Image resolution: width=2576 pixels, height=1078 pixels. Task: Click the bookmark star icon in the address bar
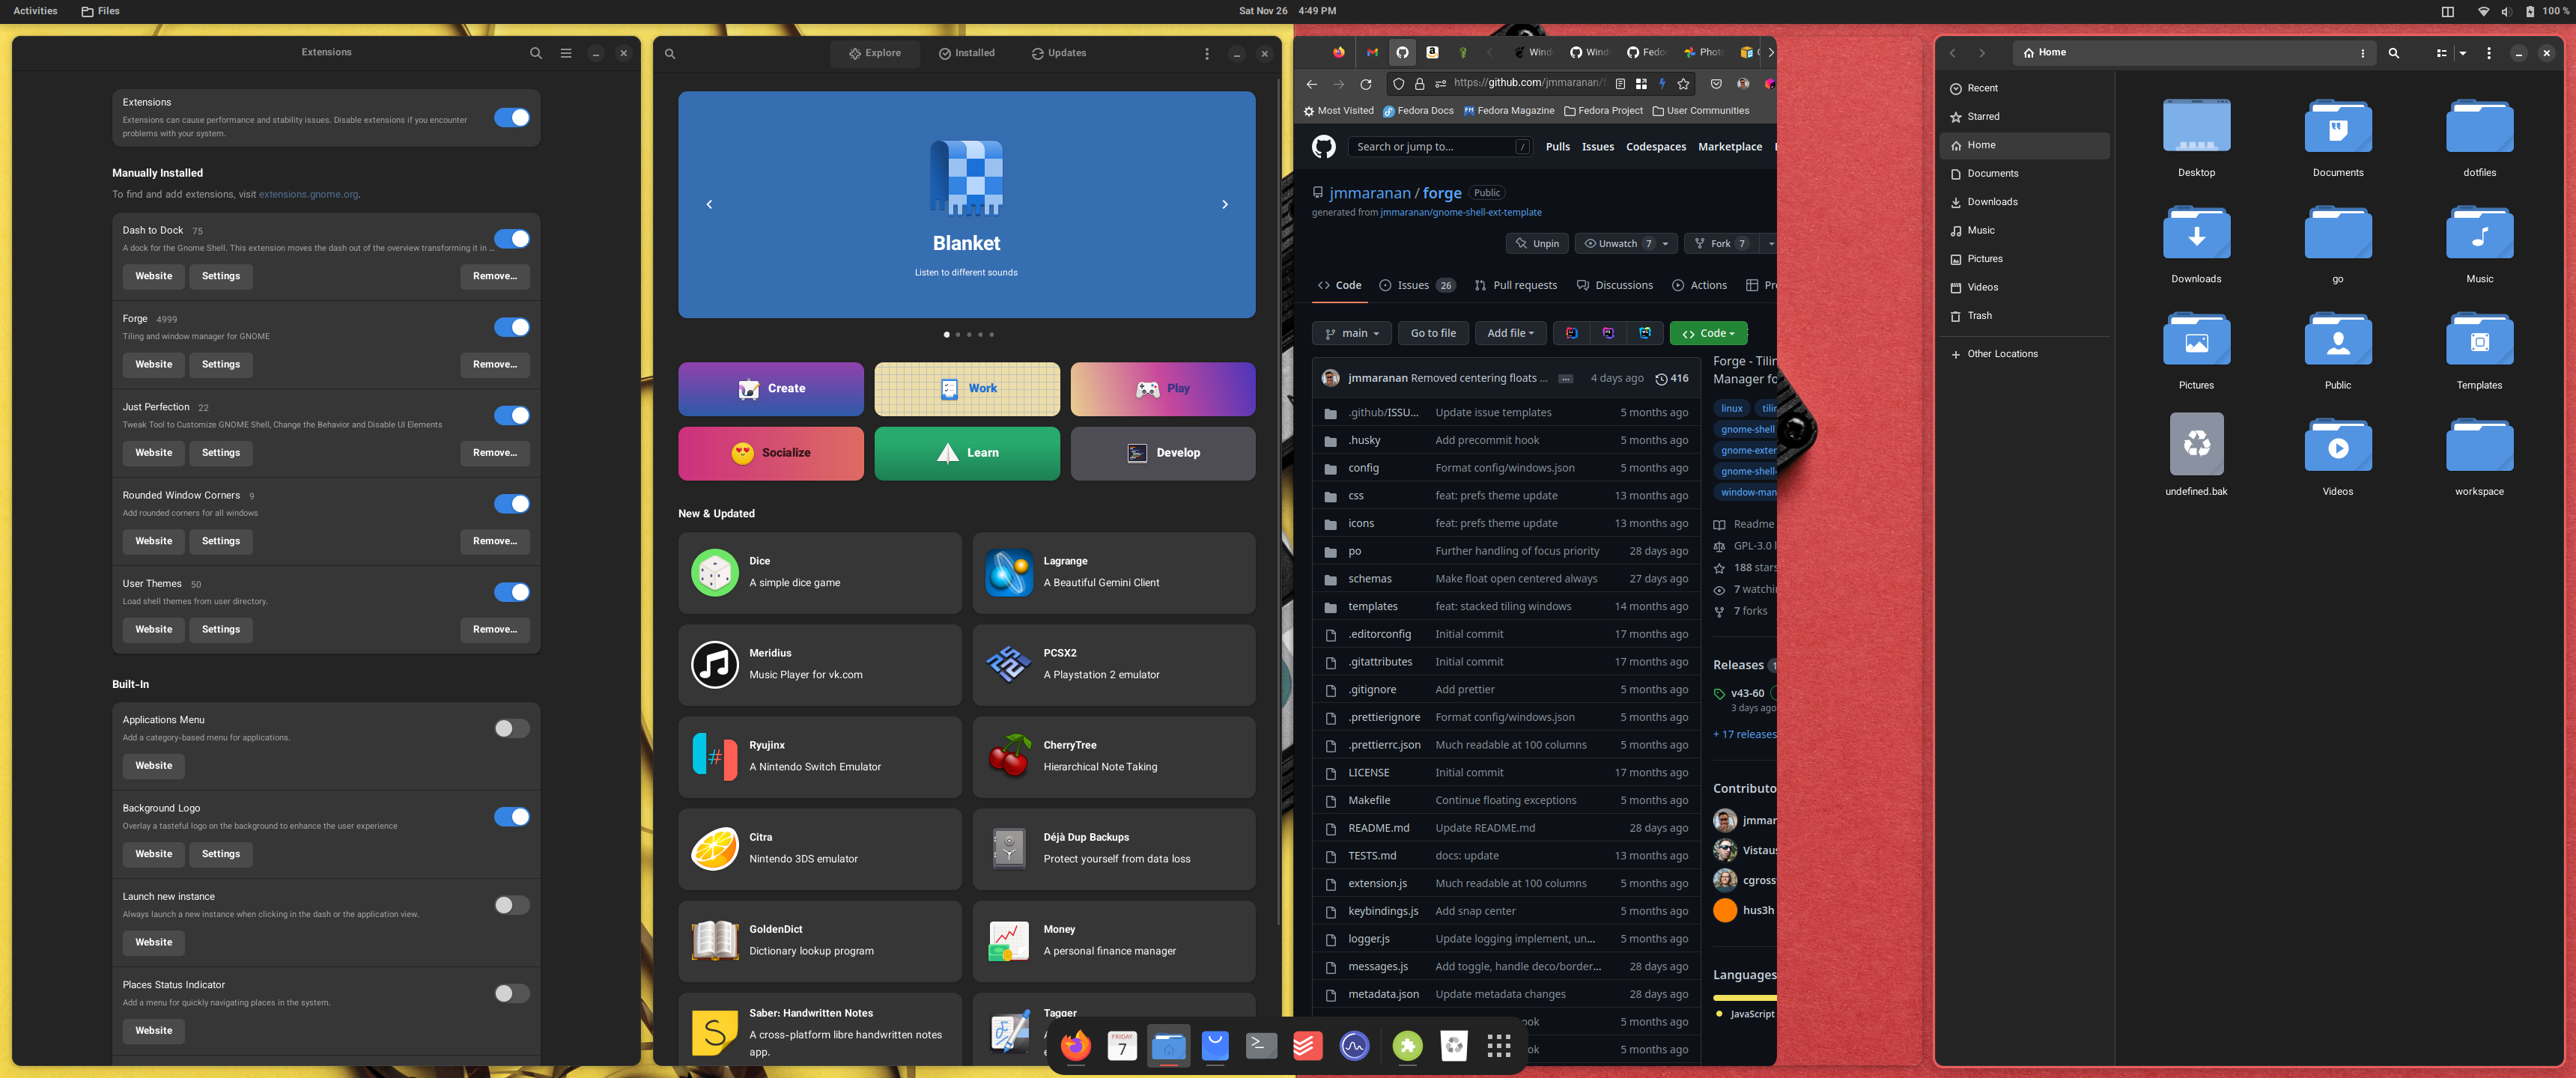pyautogui.click(x=1684, y=84)
